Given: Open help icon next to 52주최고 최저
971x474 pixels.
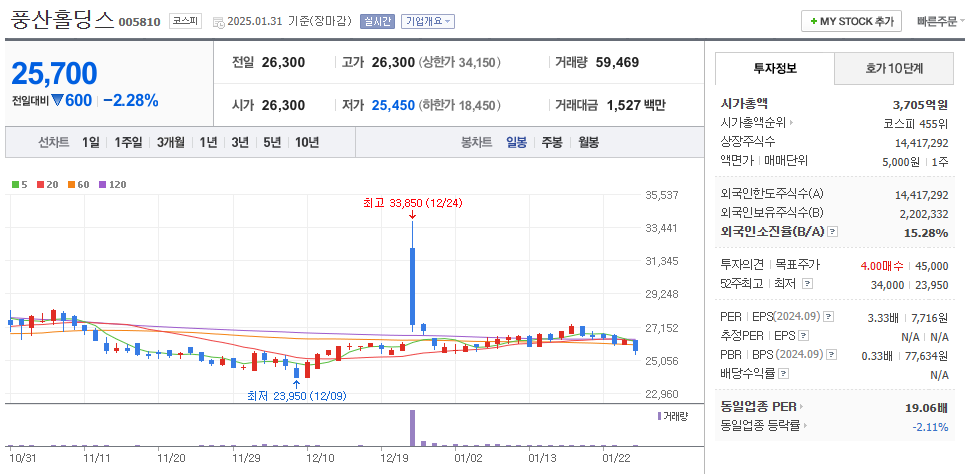Looking at the screenshot, I should [x=806, y=283].
